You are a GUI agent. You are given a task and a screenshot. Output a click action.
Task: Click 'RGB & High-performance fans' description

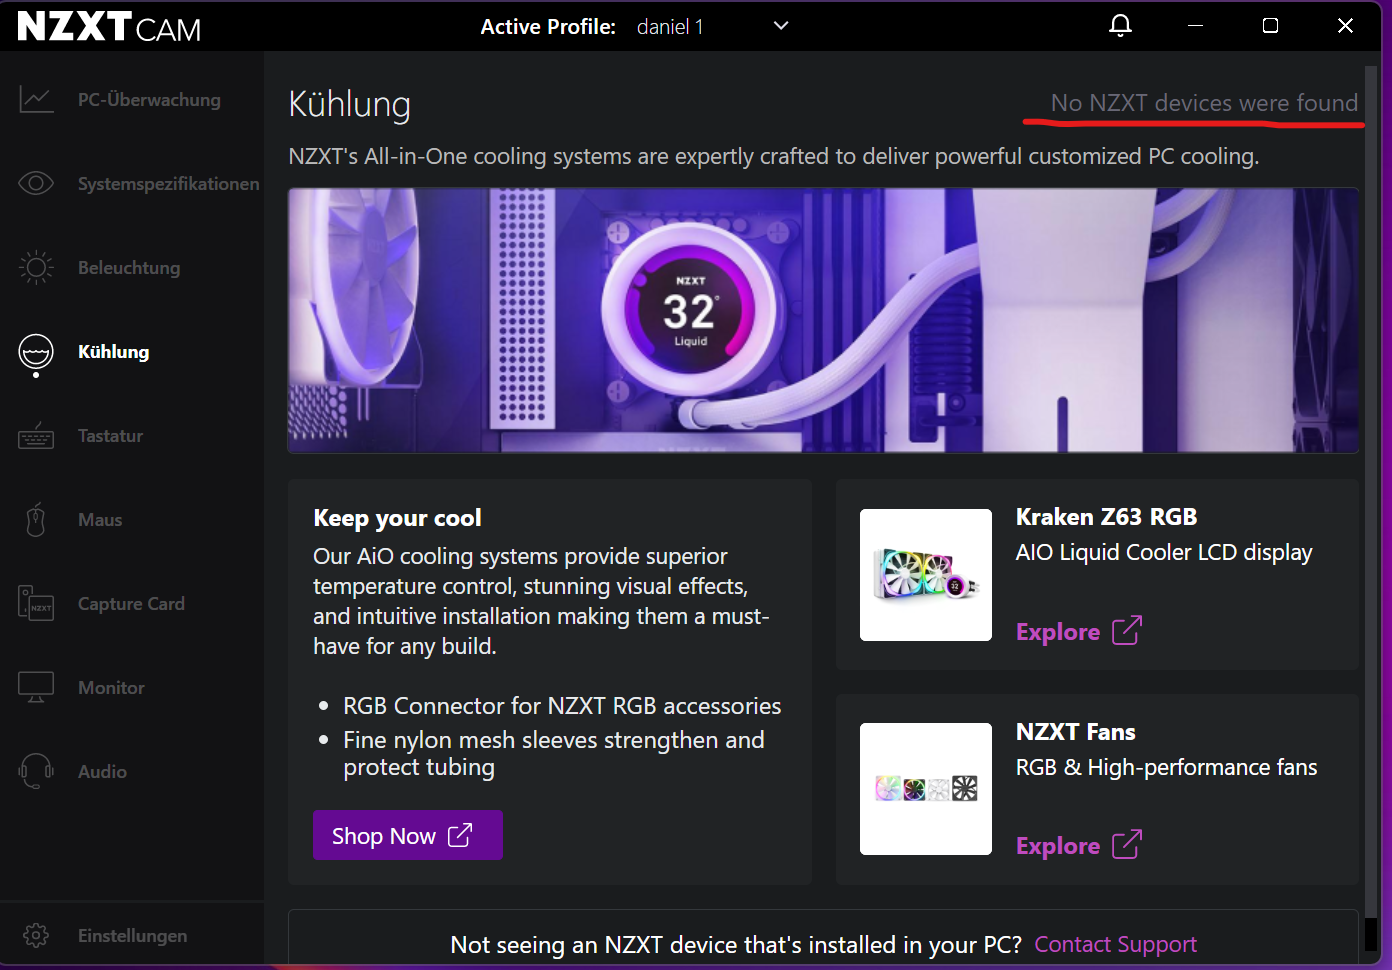tap(1166, 767)
